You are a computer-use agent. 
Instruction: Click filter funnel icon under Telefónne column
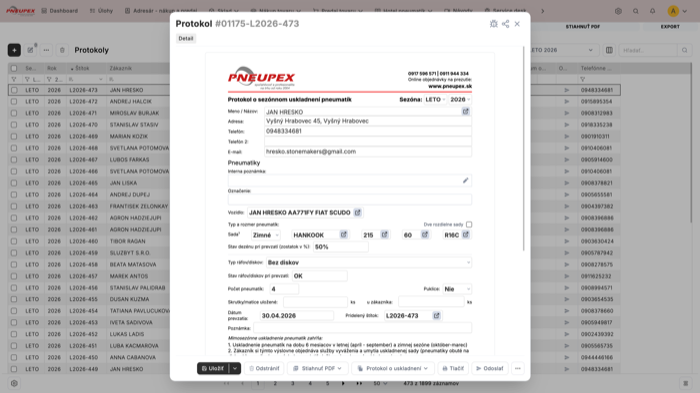[x=583, y=79]
